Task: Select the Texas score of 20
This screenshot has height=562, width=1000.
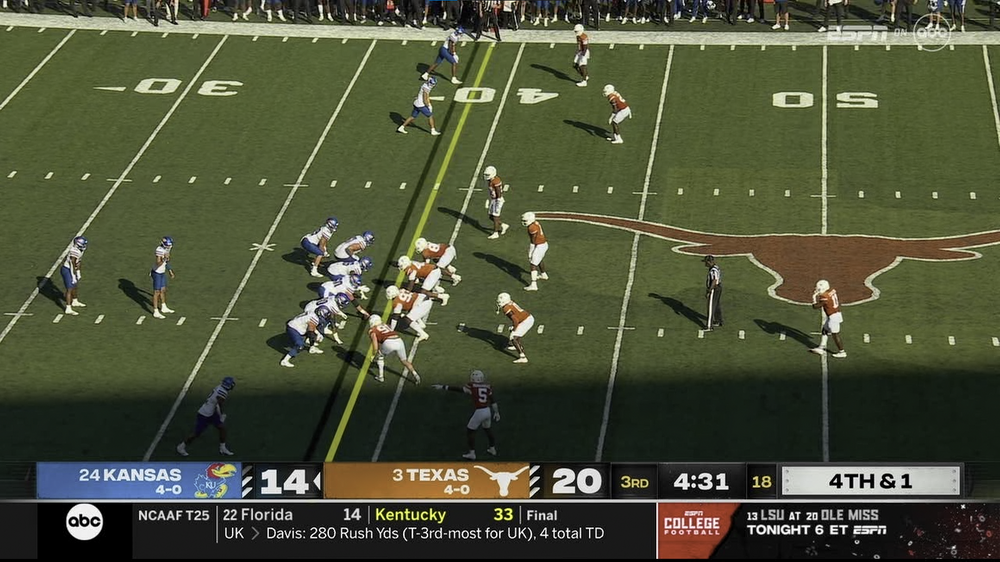Action: pos(576,482)
